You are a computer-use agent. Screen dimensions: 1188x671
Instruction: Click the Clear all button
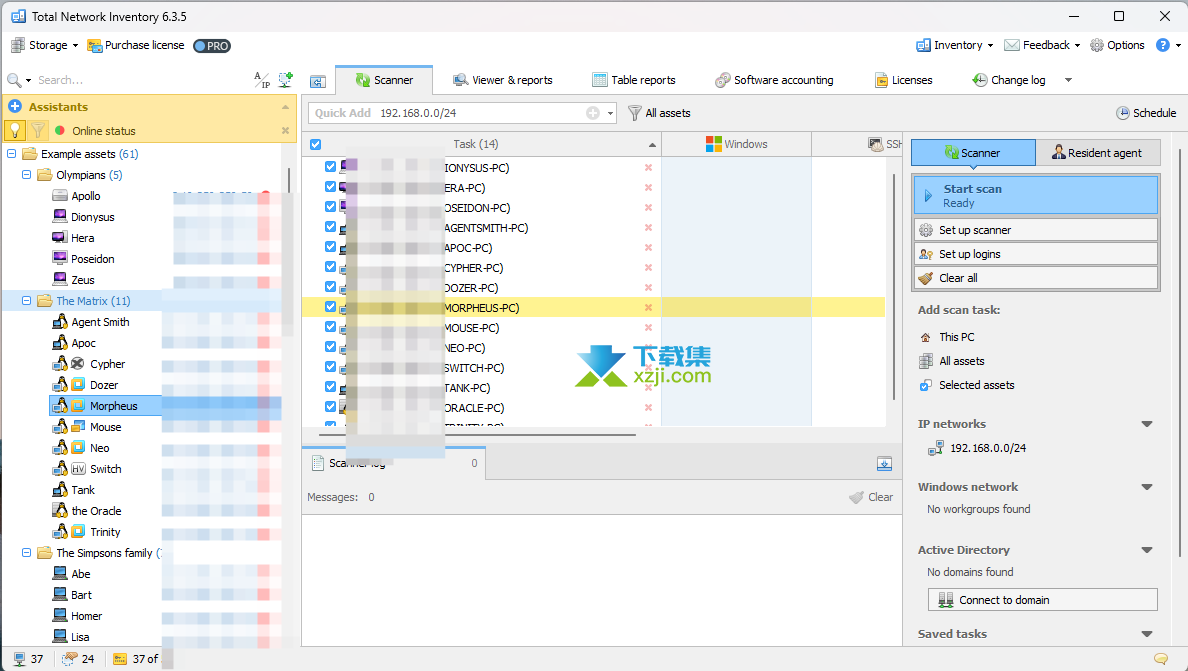1036,278
